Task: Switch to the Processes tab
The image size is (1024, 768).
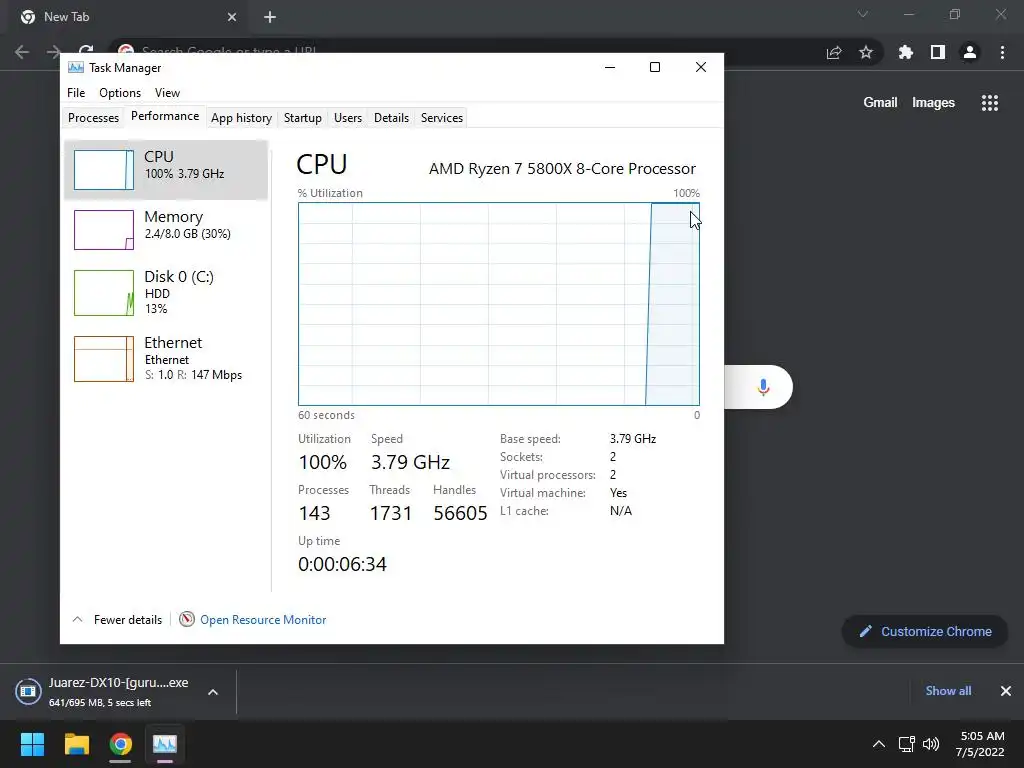Action: [93, 118]
